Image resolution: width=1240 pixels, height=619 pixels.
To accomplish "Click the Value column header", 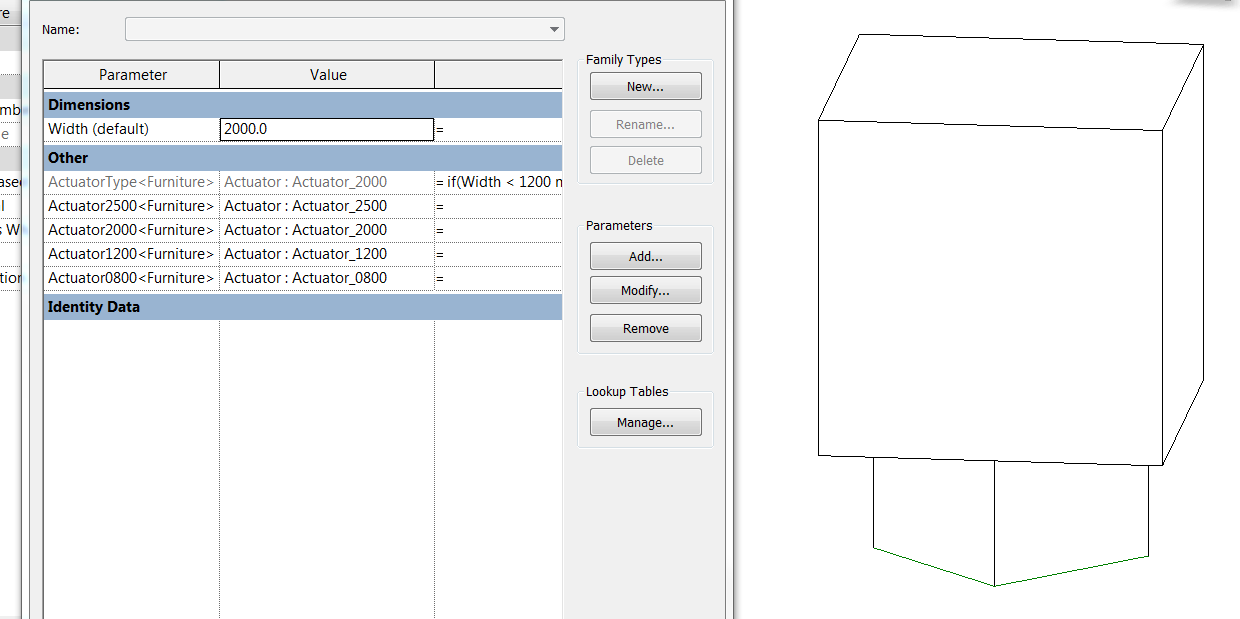I will [x=326, y=74].
